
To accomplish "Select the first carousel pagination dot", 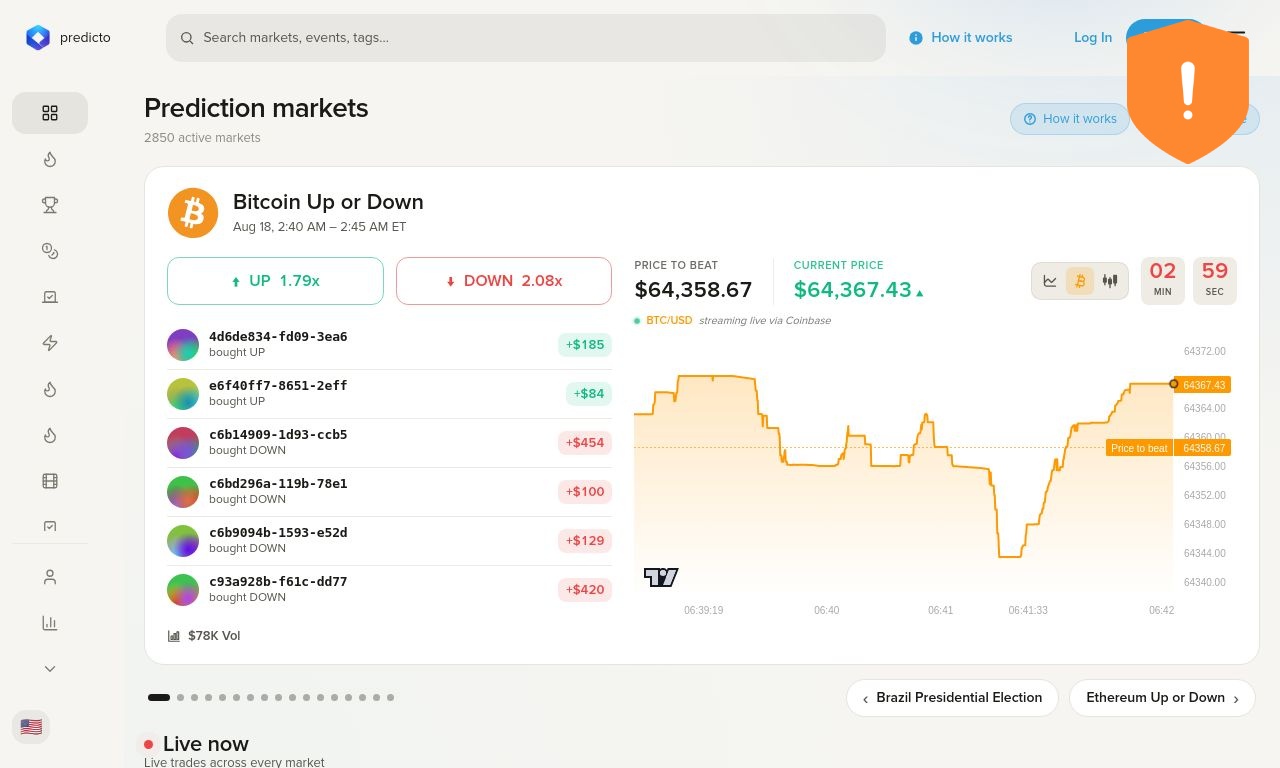I will pos(159,698).
